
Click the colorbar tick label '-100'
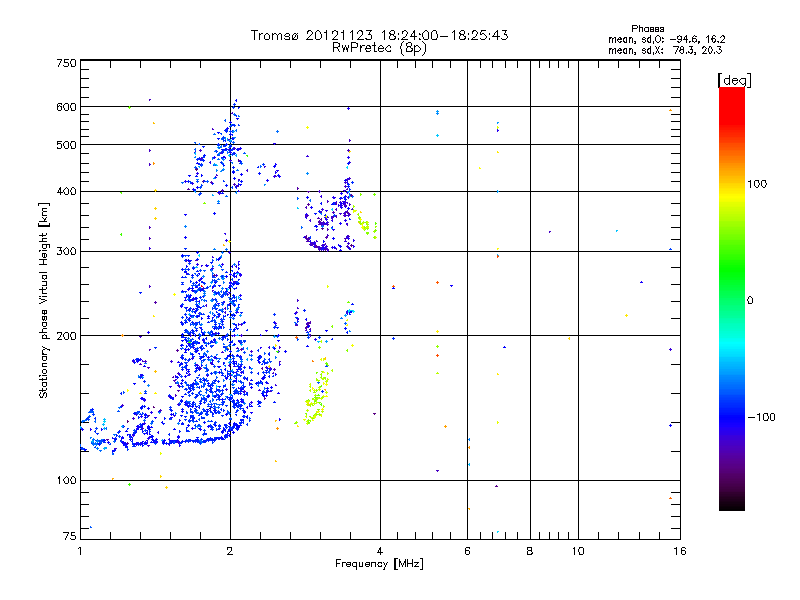(x=762, y=417)
